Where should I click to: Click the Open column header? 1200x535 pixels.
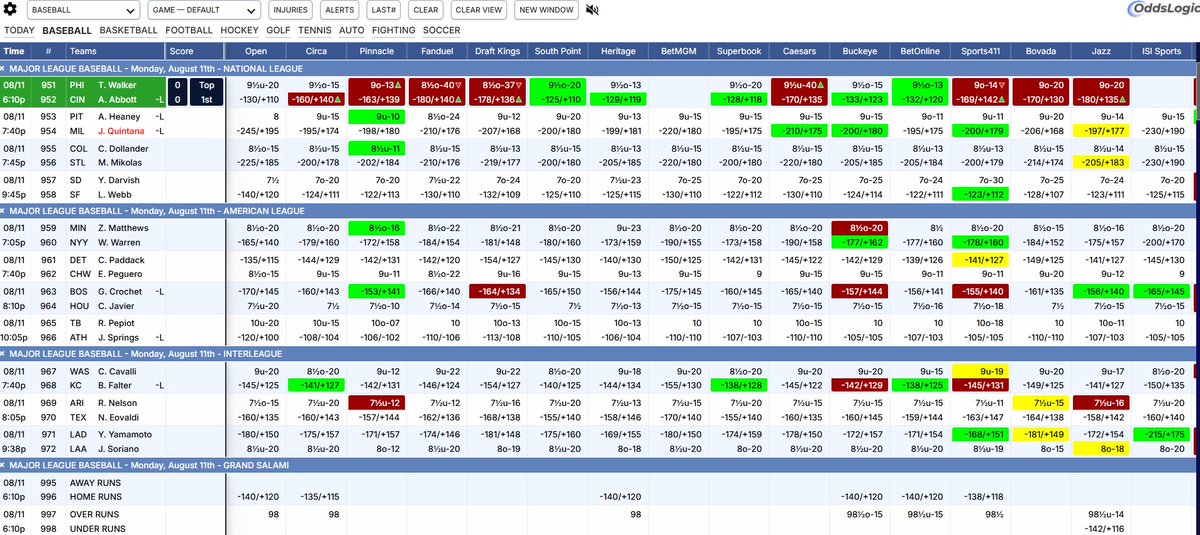click(x=257, y=51)
